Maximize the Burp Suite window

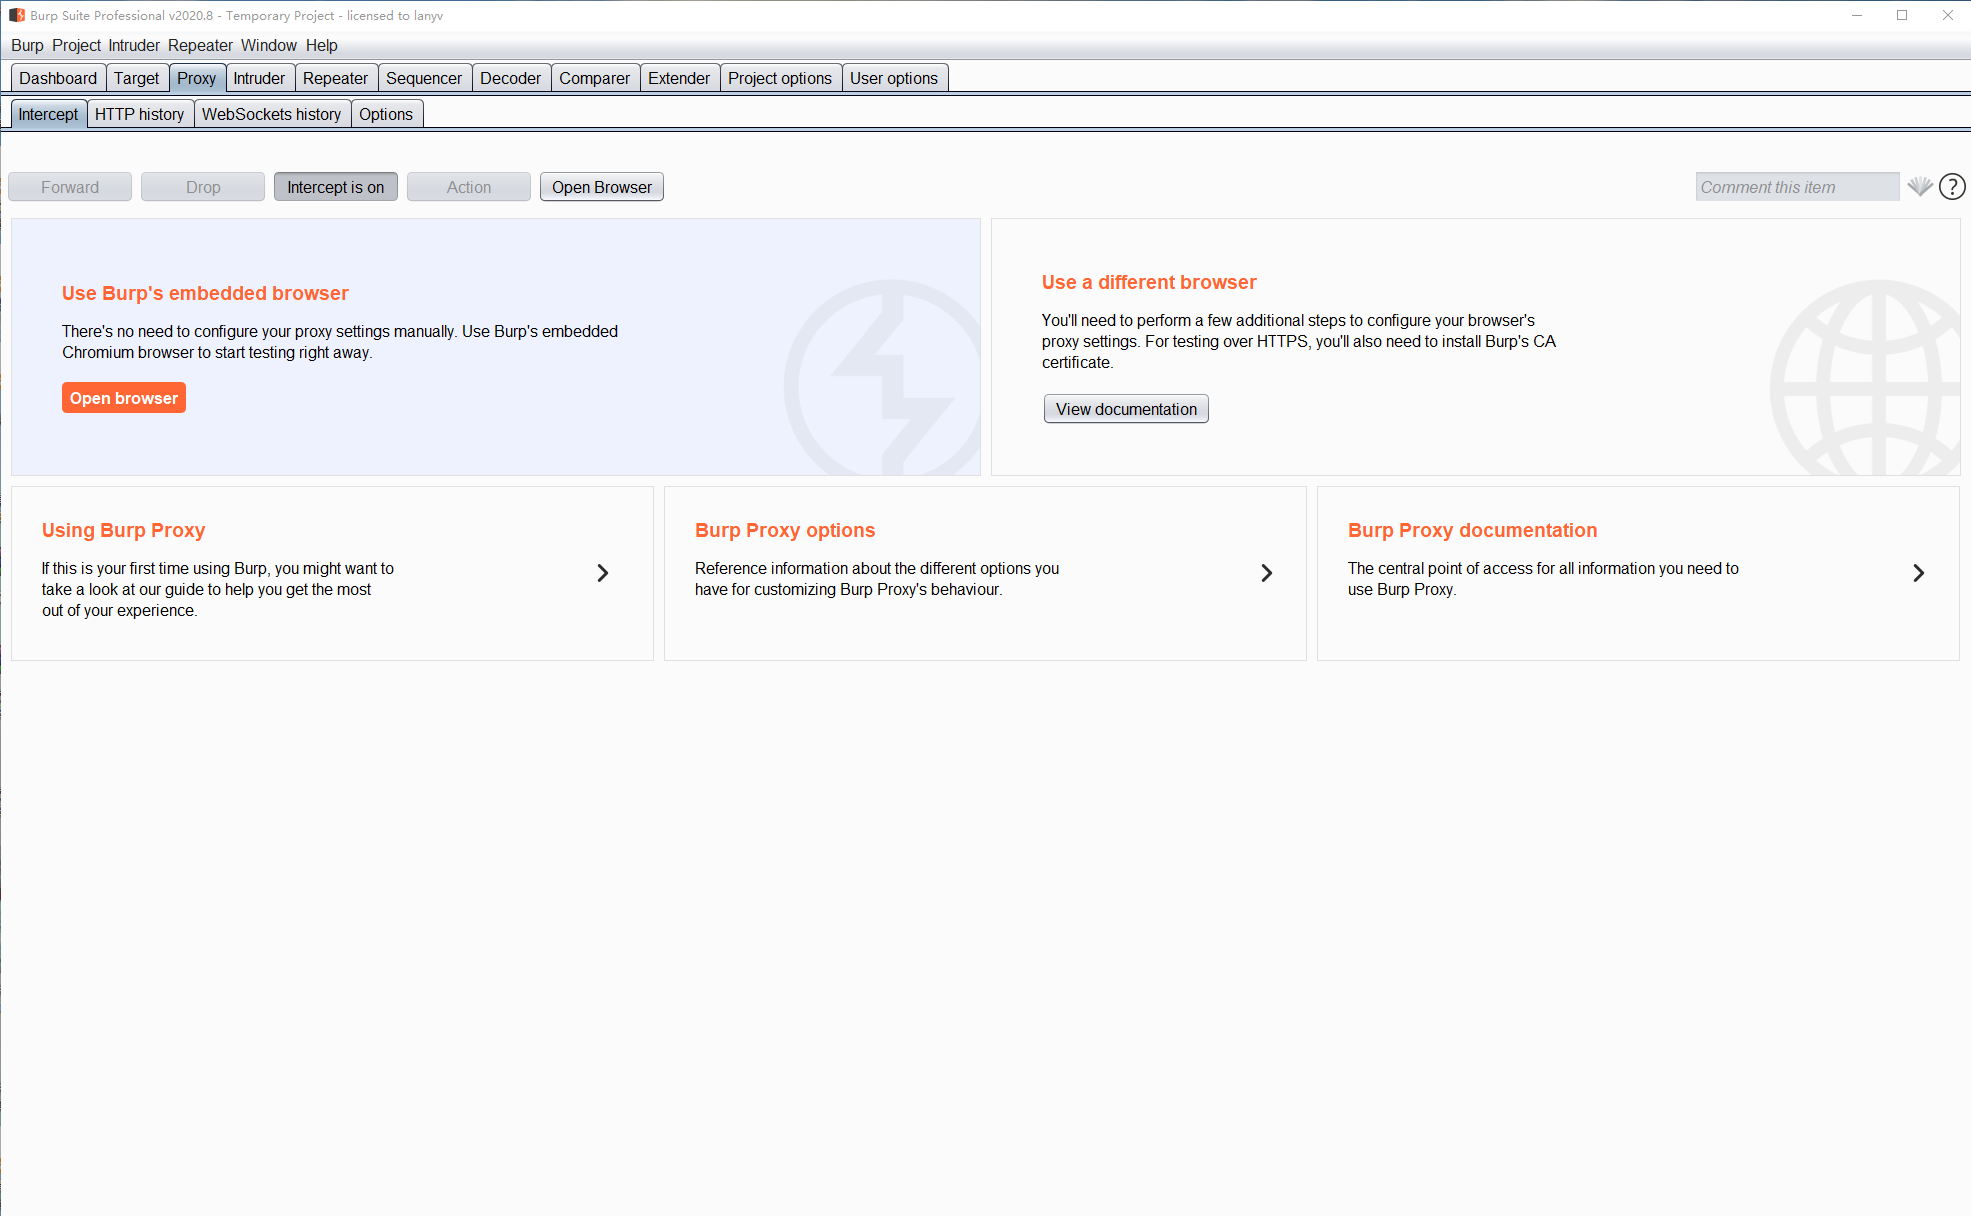pyautogui.click(x=1902, y=15)
